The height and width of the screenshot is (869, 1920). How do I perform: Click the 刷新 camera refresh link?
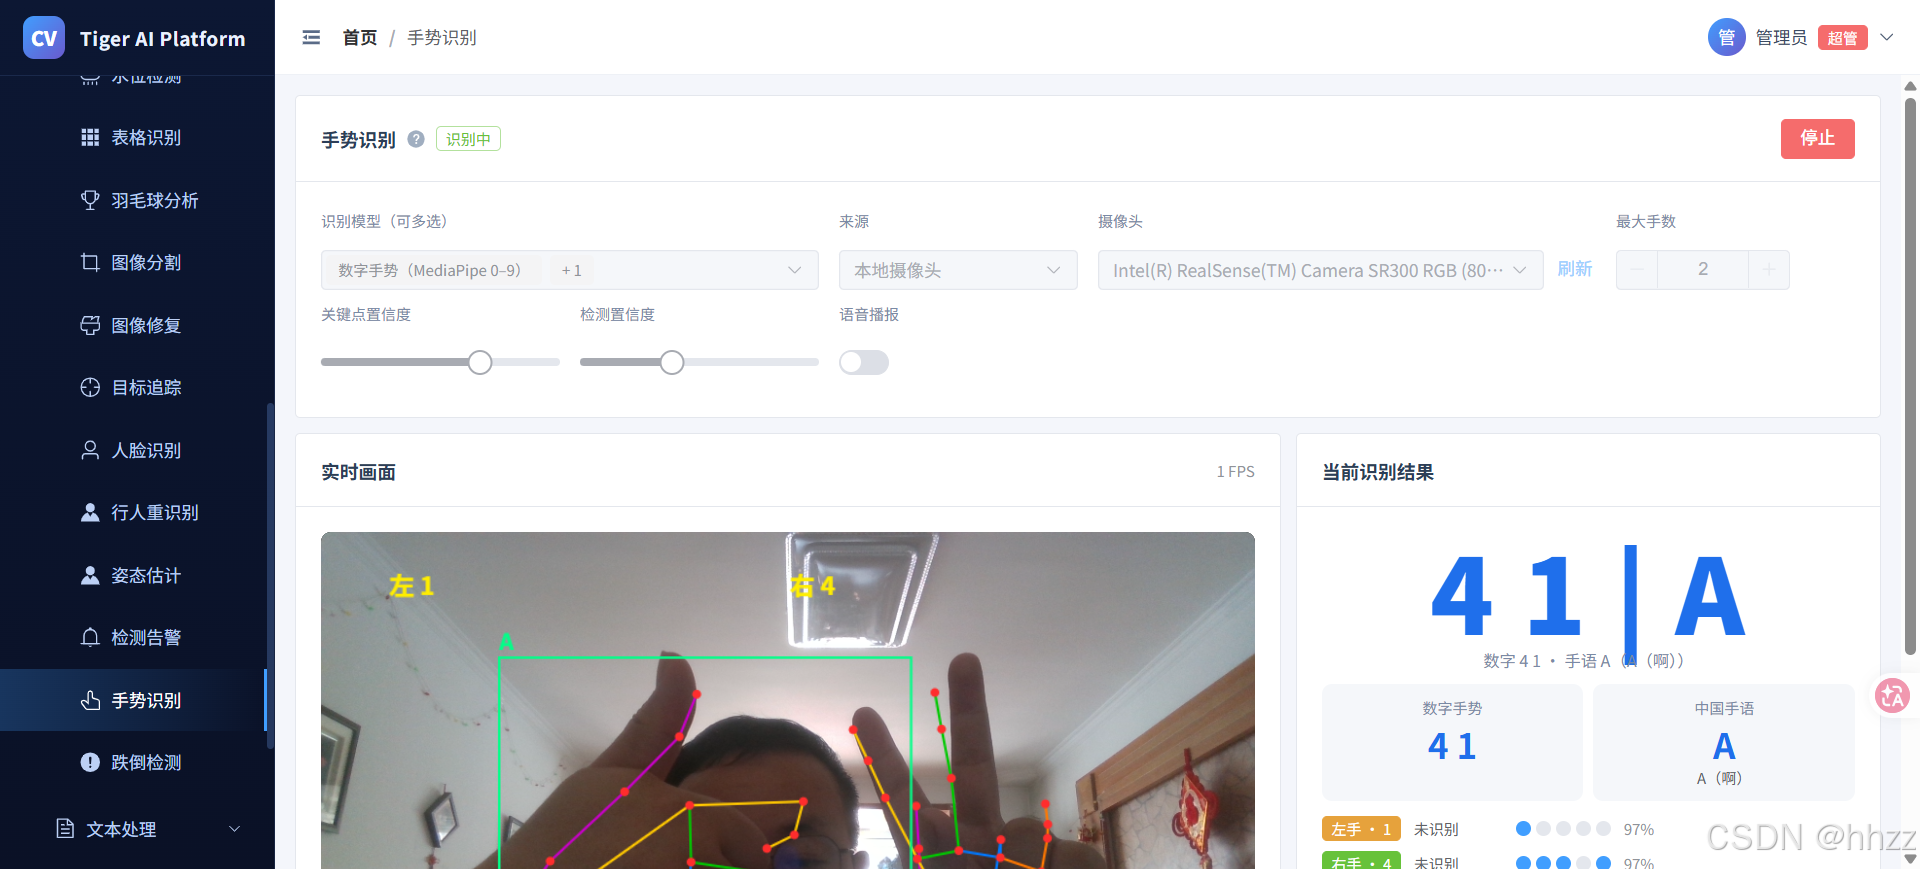click(1574, 269)
